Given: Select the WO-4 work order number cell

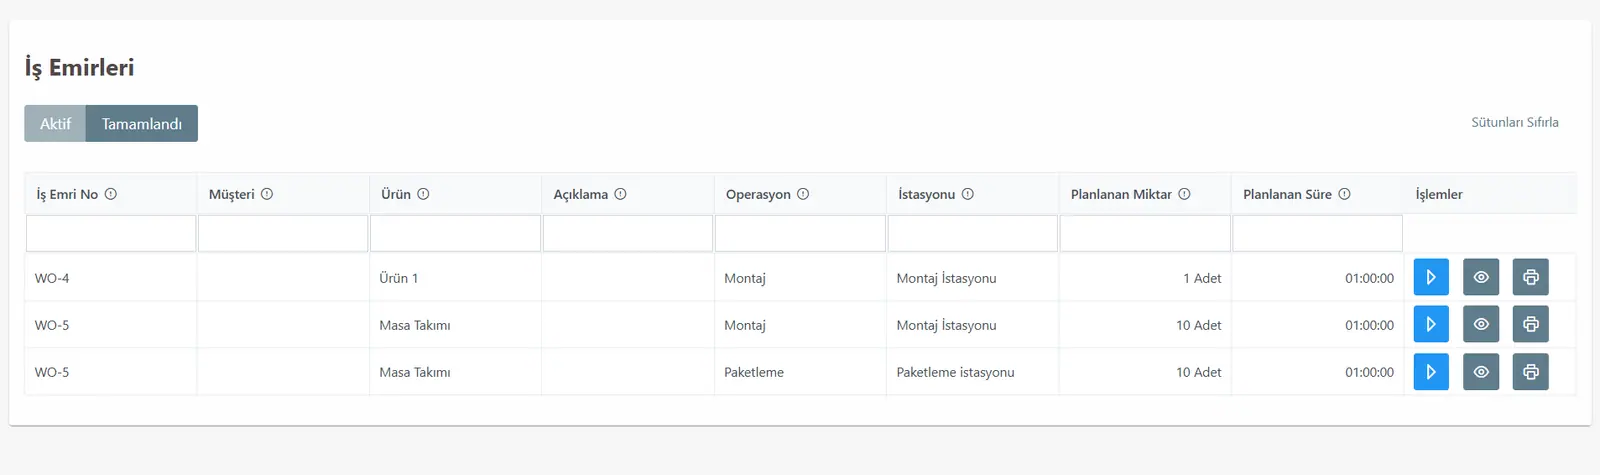Looking at the screenshot, I should tap(111, 278).
